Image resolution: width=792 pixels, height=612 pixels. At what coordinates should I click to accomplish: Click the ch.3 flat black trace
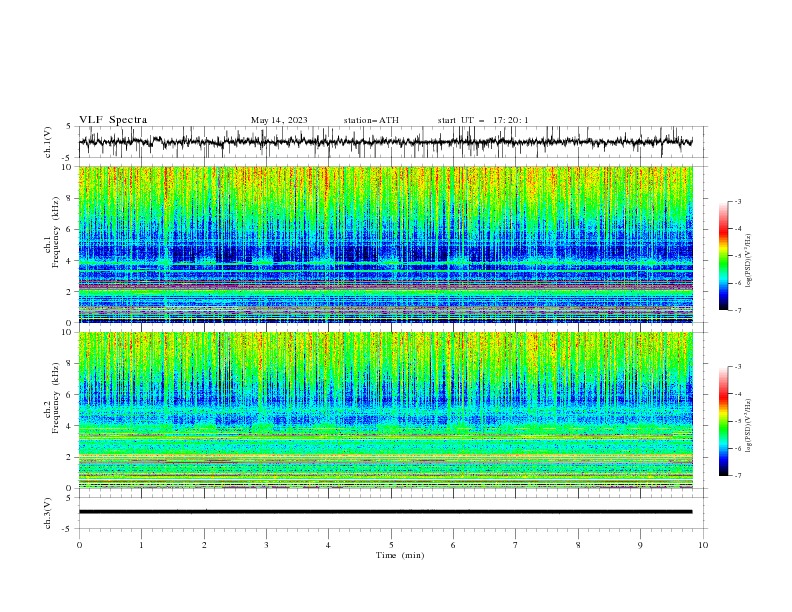tap(385, 512)
